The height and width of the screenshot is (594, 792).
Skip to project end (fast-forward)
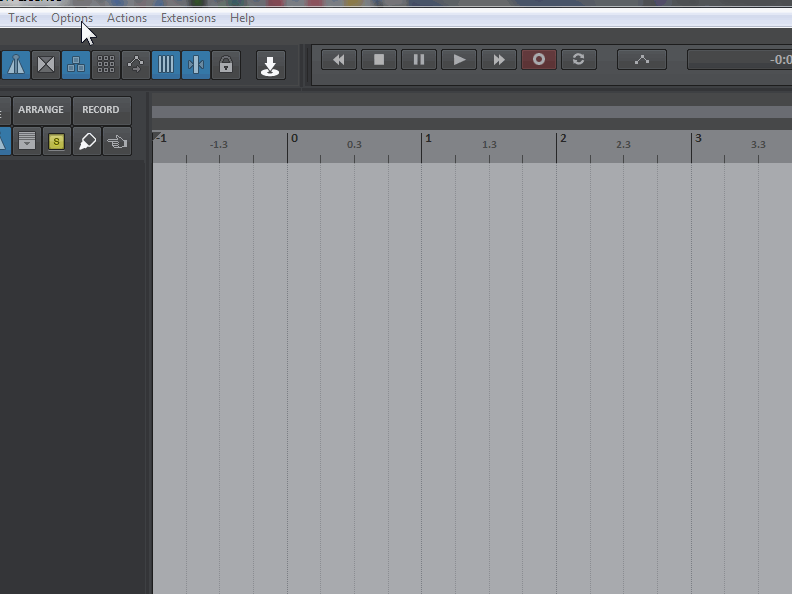[499, 60]
